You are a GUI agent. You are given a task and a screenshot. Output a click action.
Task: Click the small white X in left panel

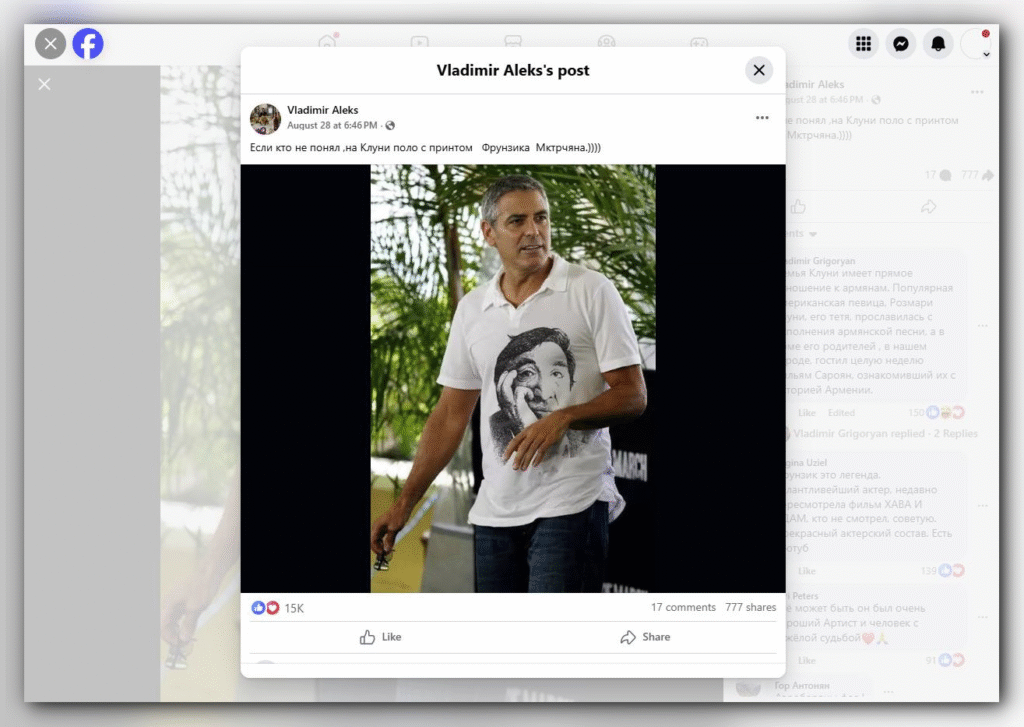44,84
